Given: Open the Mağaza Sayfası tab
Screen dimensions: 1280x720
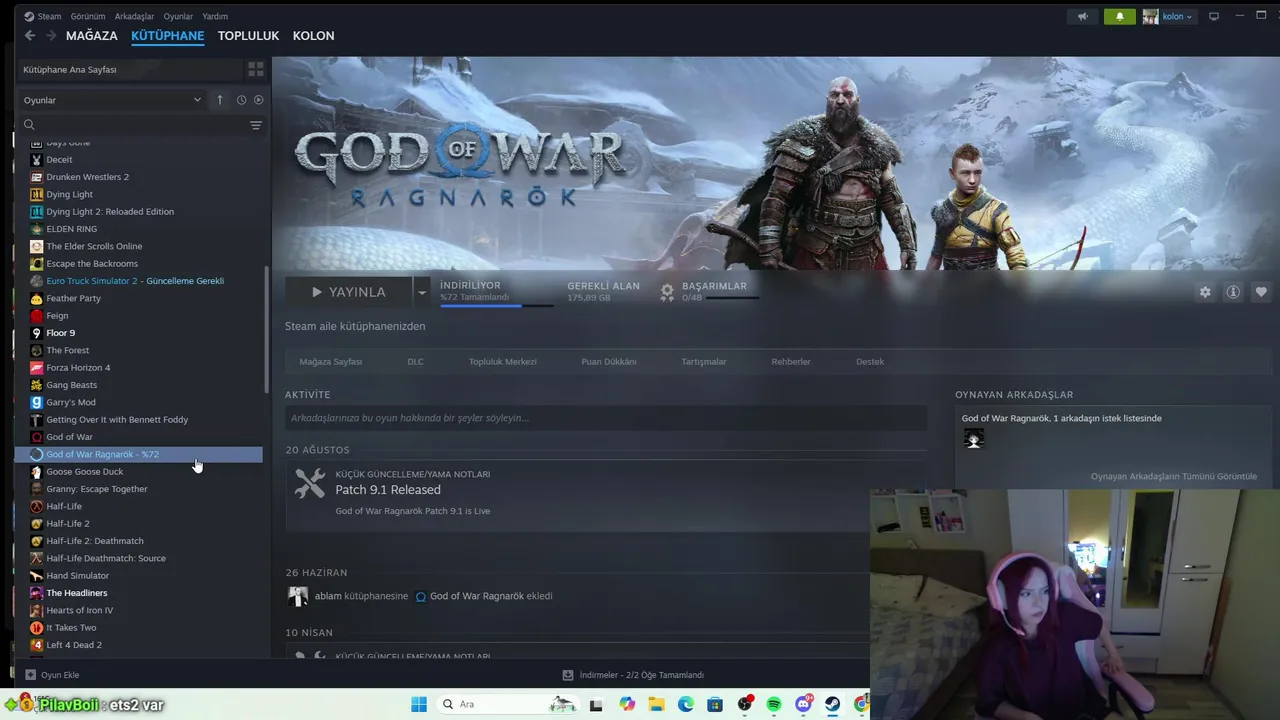Looking at the screenshot, I should point(330,362).
